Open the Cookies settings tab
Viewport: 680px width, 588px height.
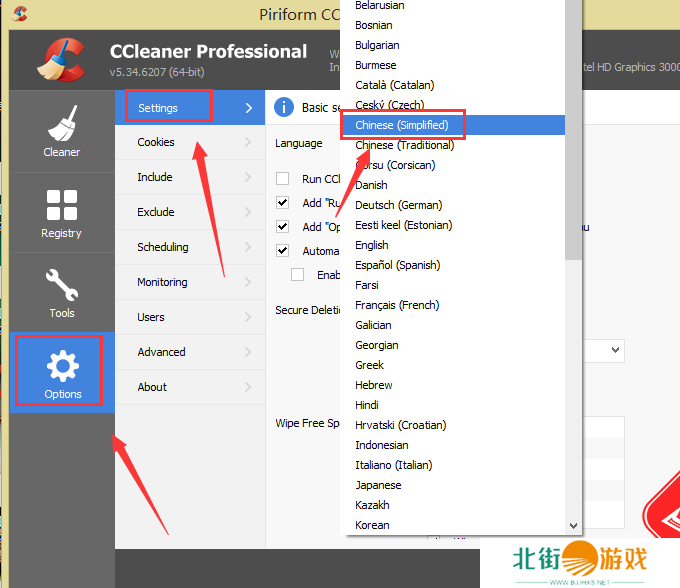(x=156, y=142)
